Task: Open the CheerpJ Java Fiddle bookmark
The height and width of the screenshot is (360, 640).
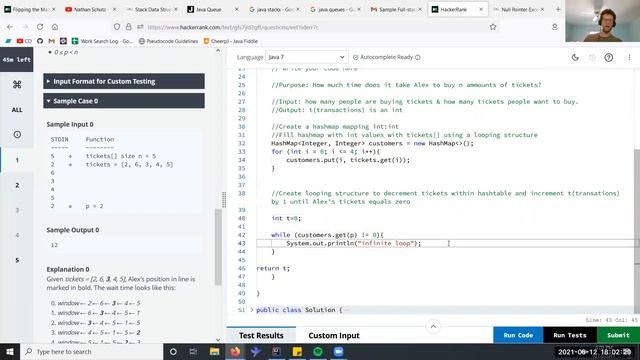Action: [231, 41]
